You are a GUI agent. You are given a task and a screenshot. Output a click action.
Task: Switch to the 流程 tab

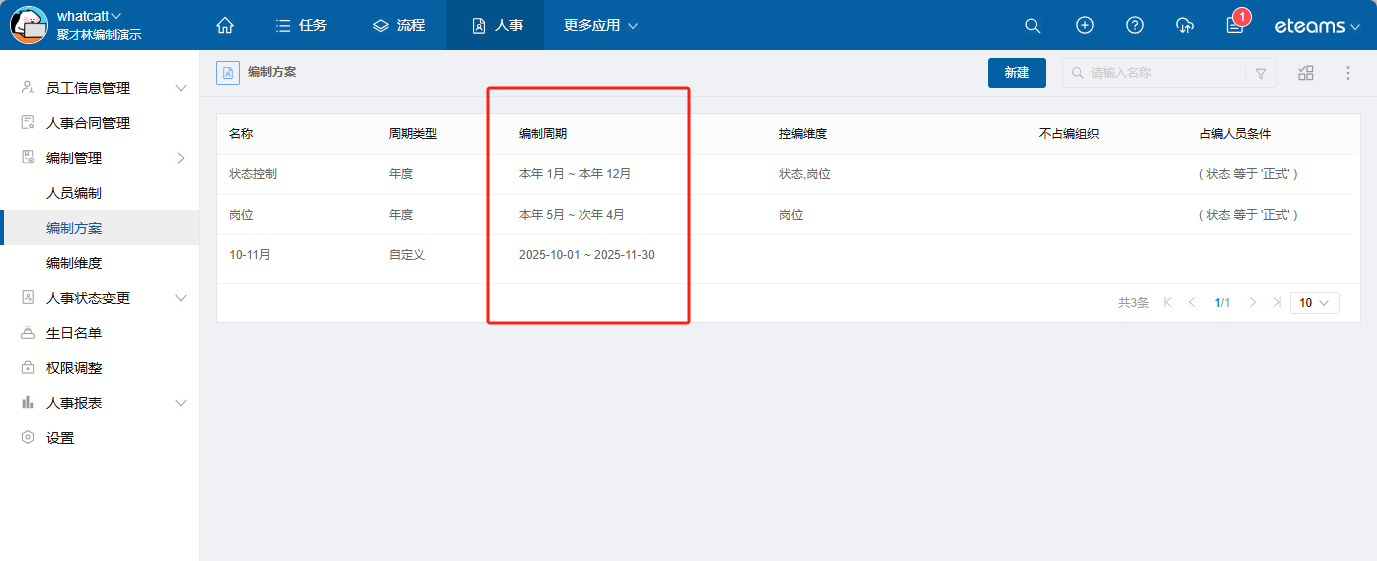tap(398, 25)
